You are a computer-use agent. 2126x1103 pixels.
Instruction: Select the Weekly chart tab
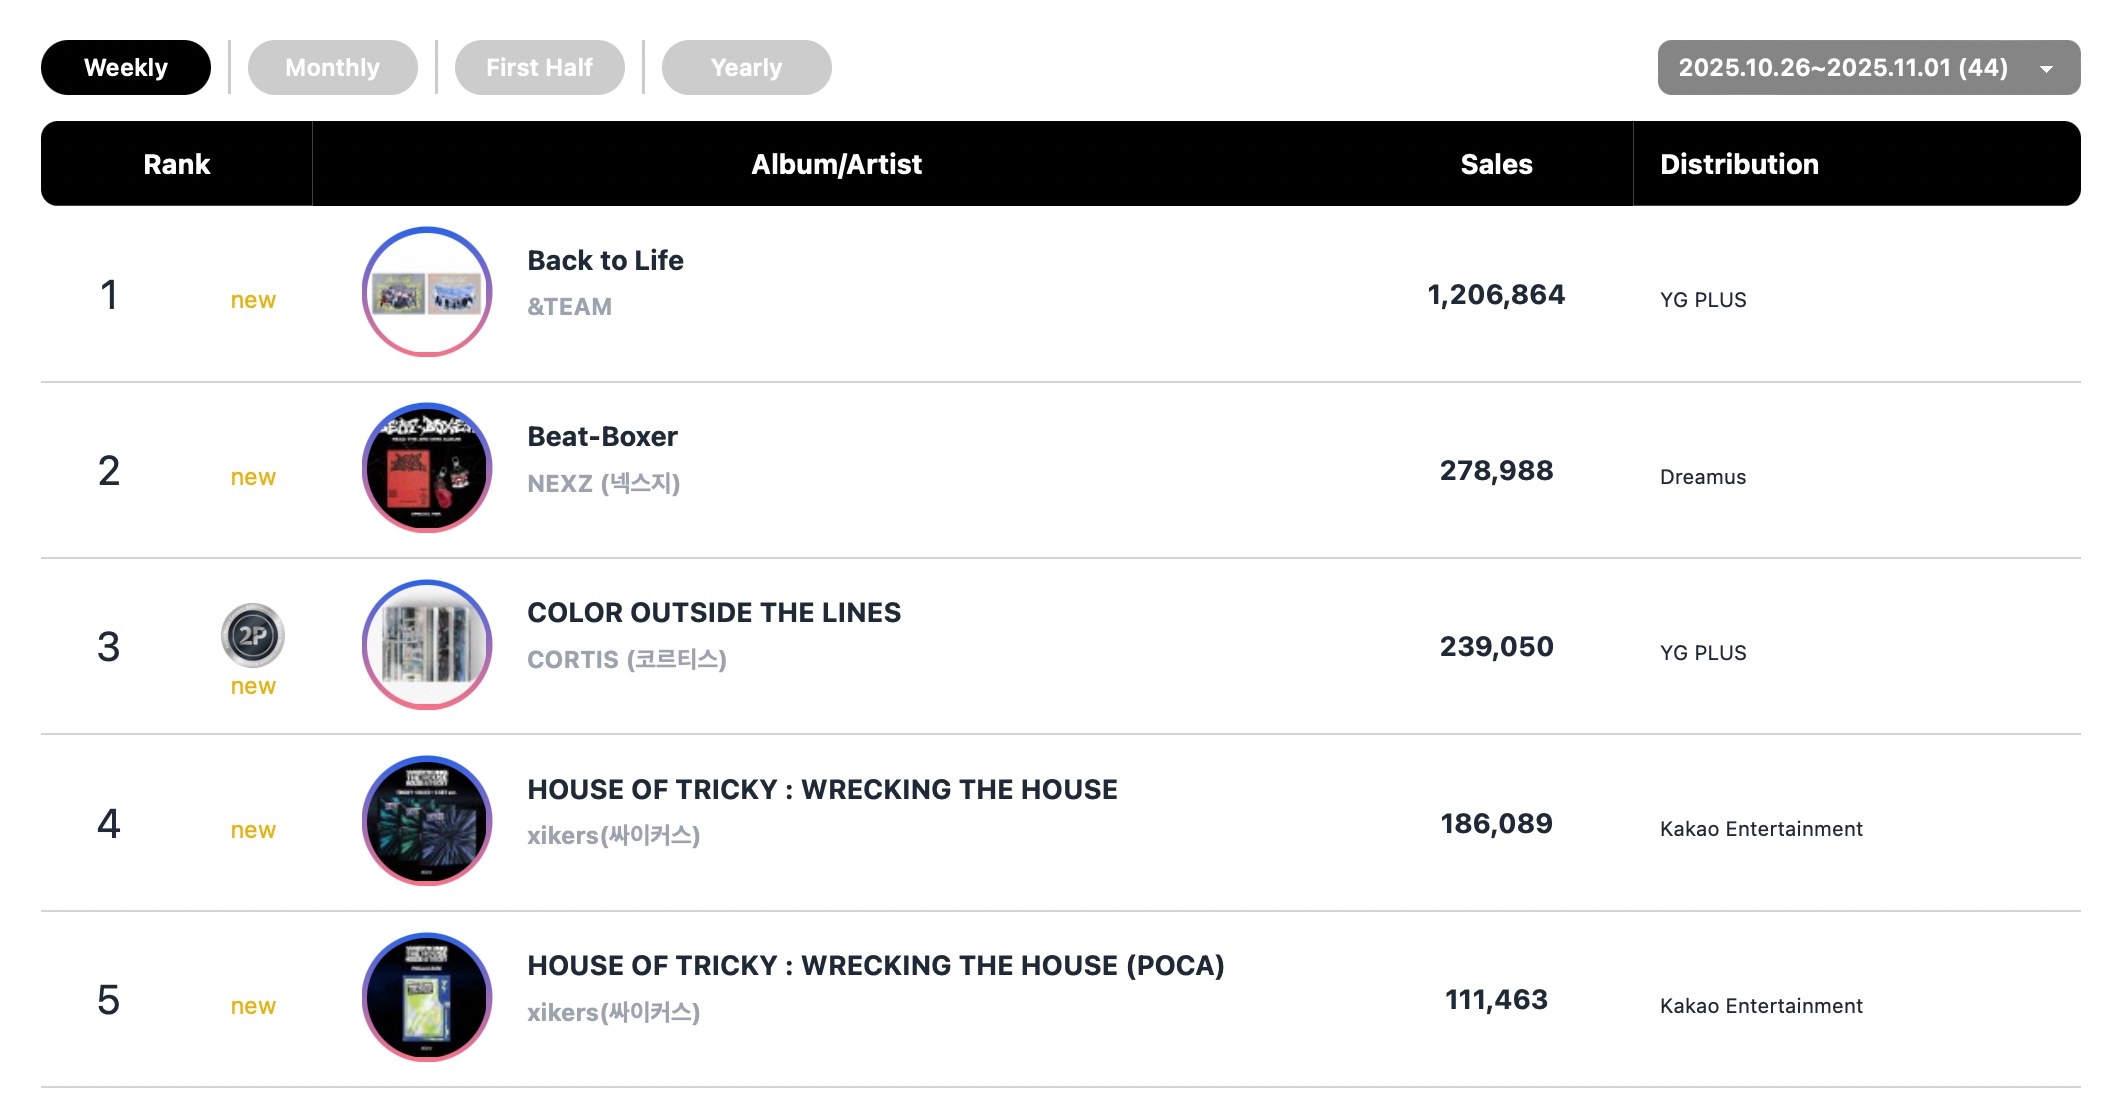[x=126, y=68]
